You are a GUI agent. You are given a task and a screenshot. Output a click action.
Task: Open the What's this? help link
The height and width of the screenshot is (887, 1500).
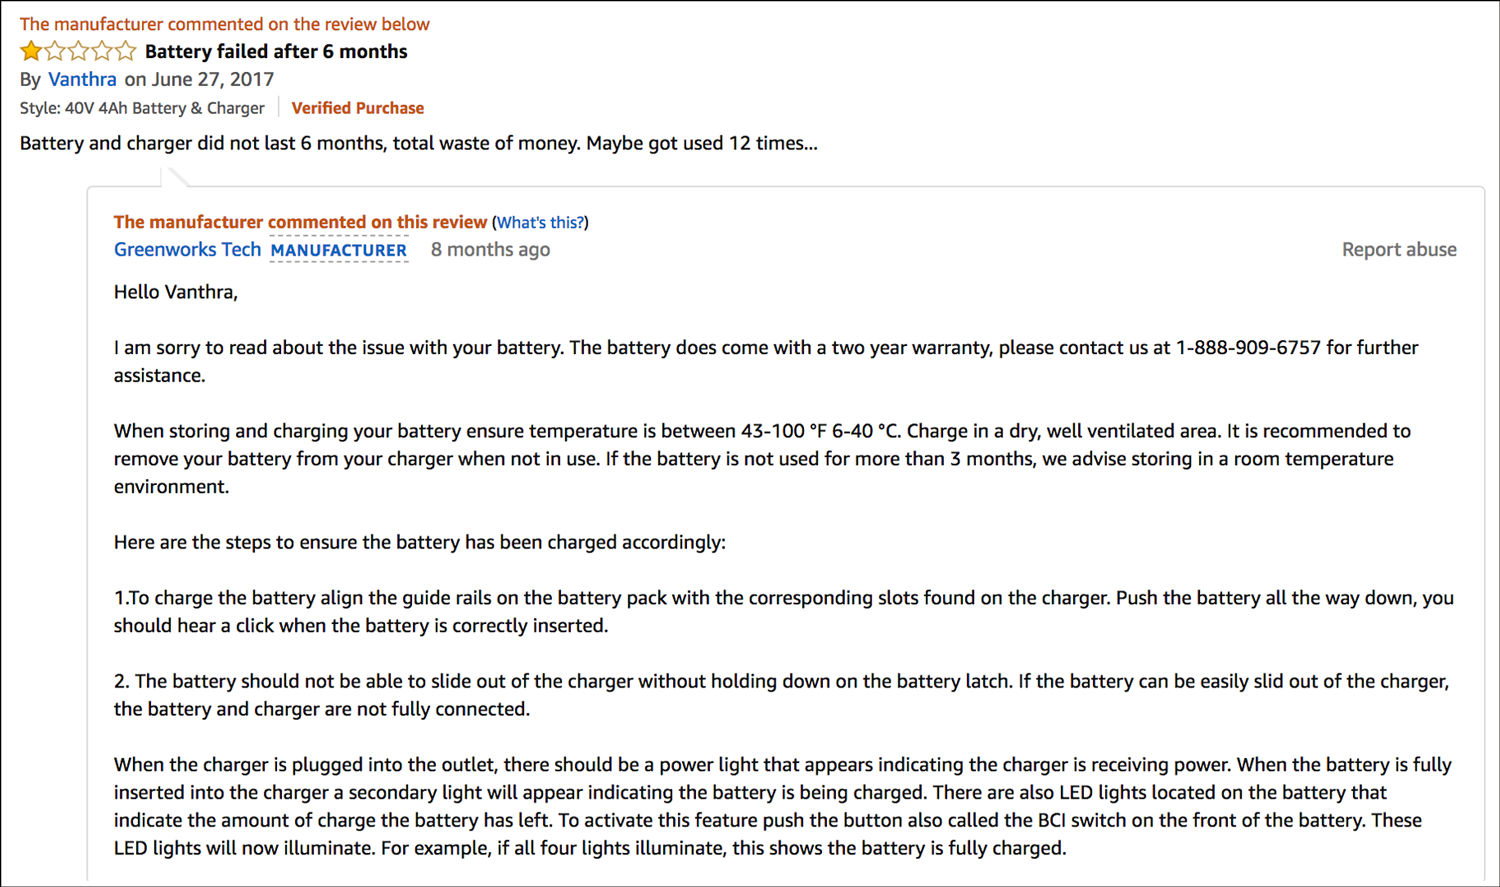pyautogui.click(x=540, y=222)
